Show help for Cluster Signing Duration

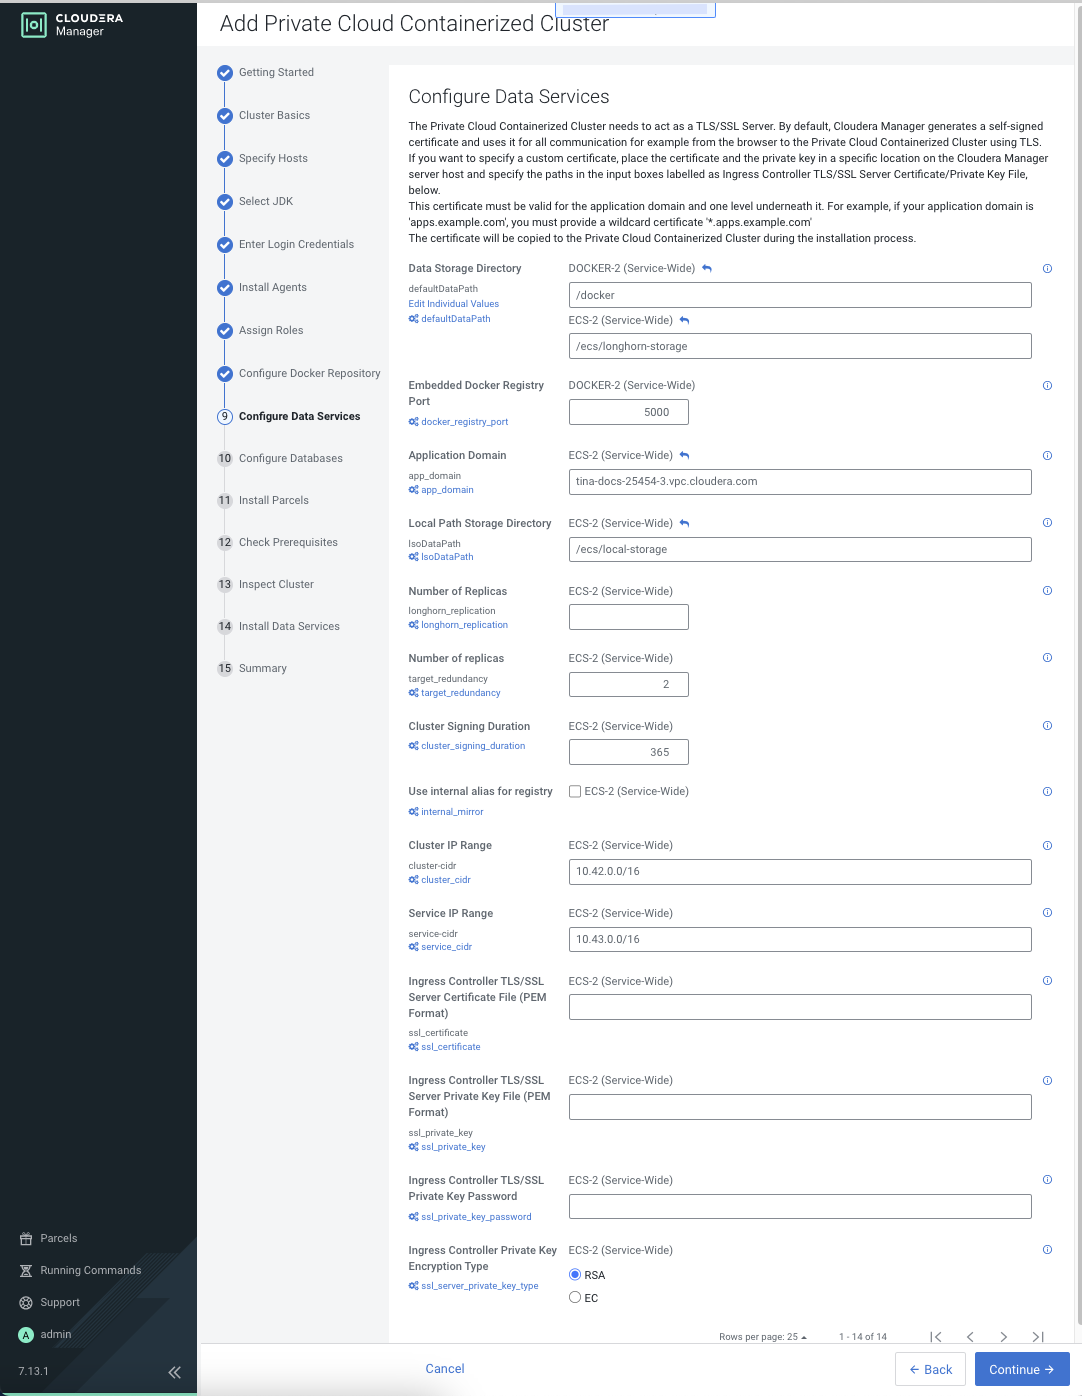(x=1047, y=725)
